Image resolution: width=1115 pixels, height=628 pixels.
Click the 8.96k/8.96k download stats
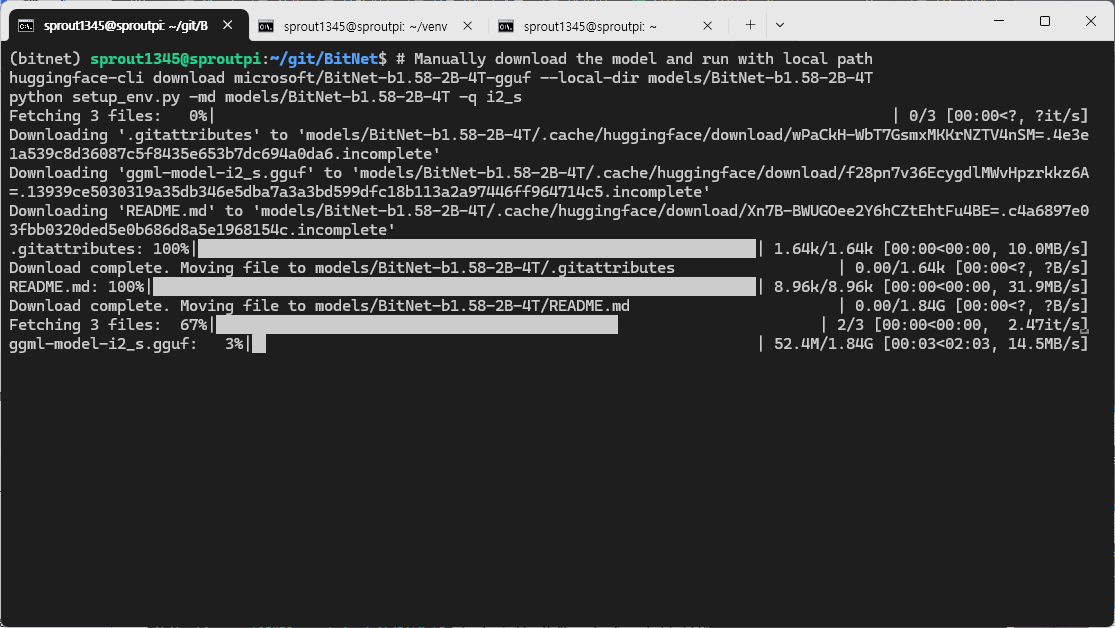(931, 287)
